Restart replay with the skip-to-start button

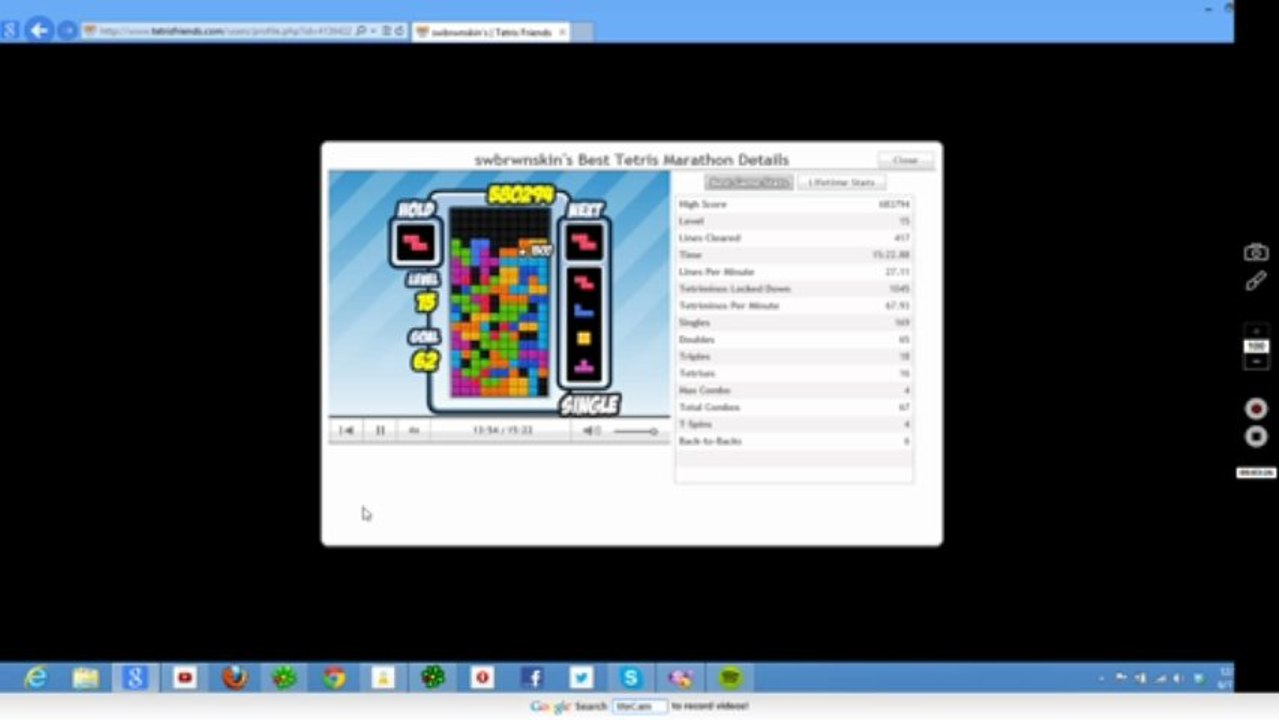tap(346, 430)
